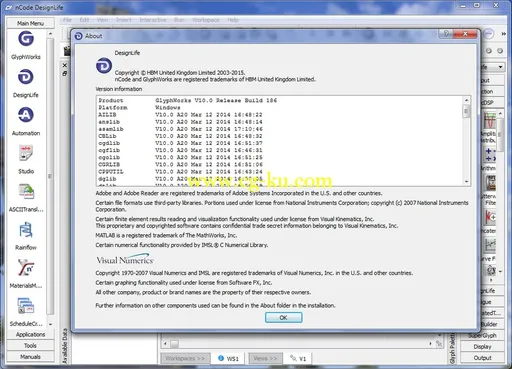Viewport: 512px width, 369px height.
Task: Open the Studio application icon
Action: point(26,153)
